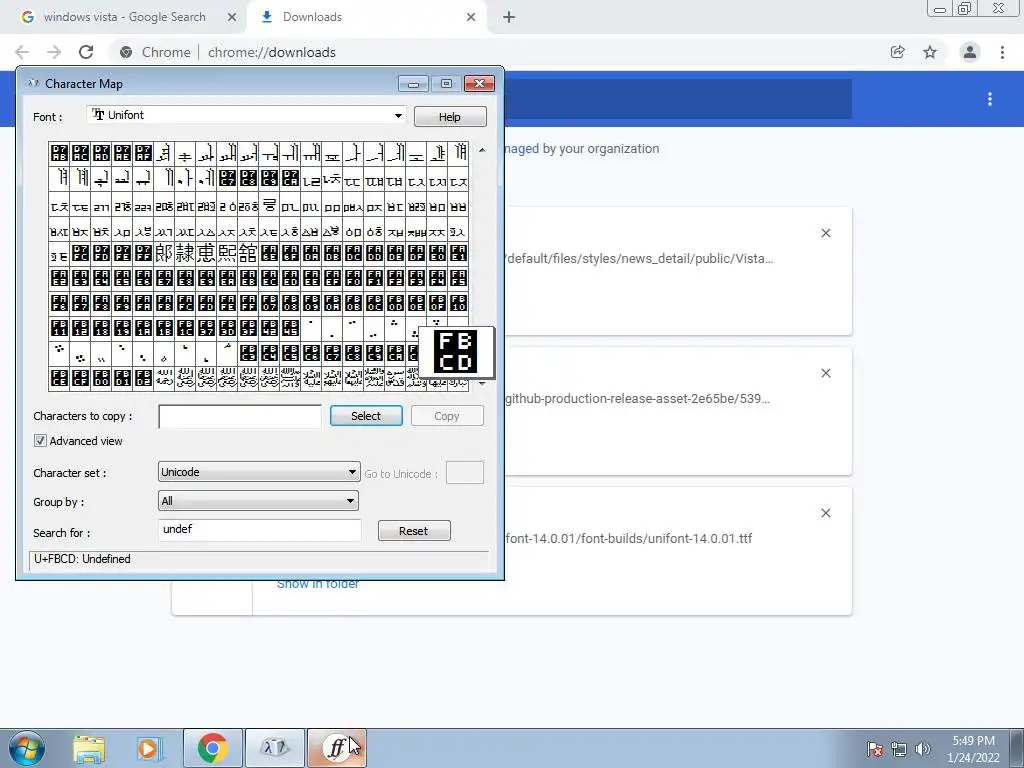Select the D7C7 glyph cell
Viewport: 1024px width, 768px height.
(227, 178)
